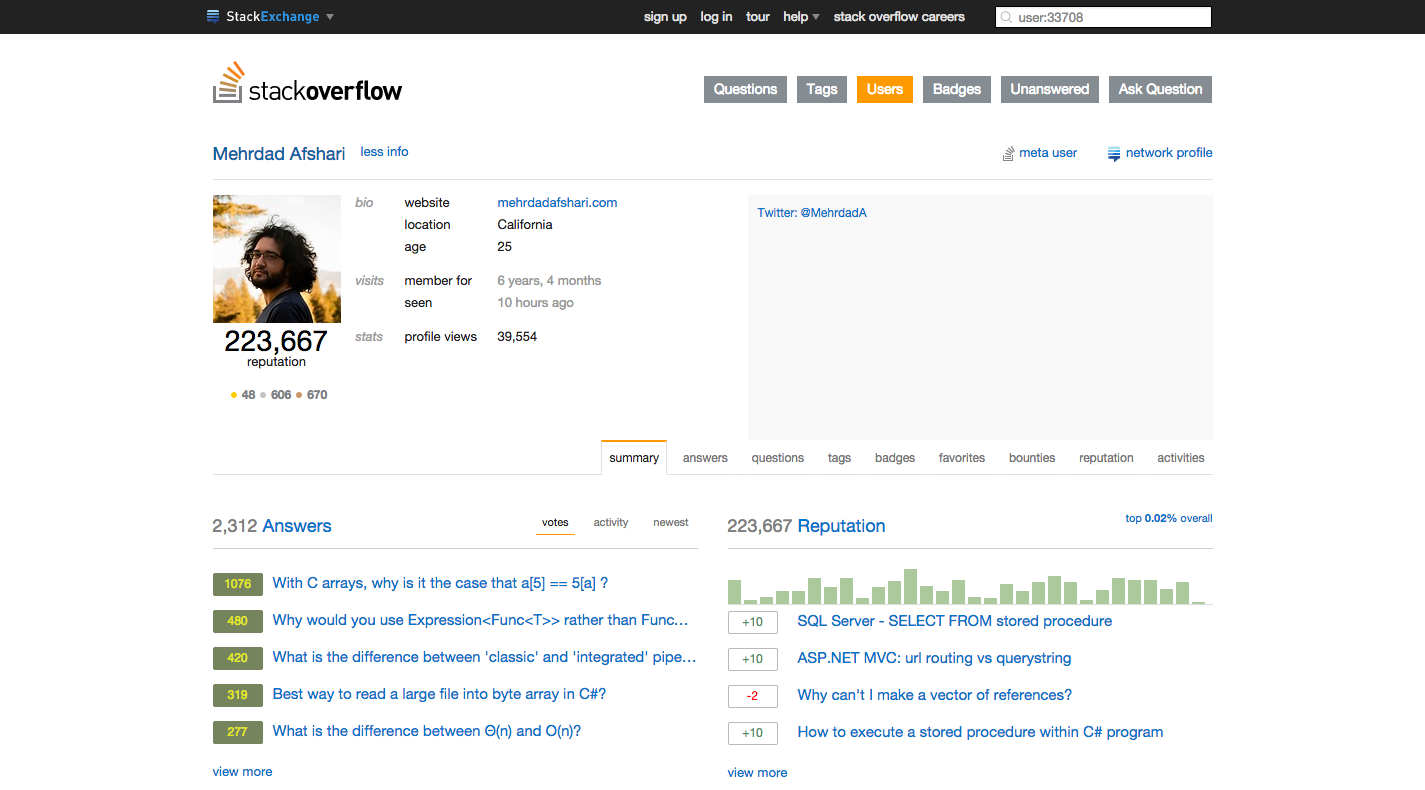The height and width of the screenshot is (790, 1425).
Task: Open the reputation tab
Action: click(x=1106, y=458)
